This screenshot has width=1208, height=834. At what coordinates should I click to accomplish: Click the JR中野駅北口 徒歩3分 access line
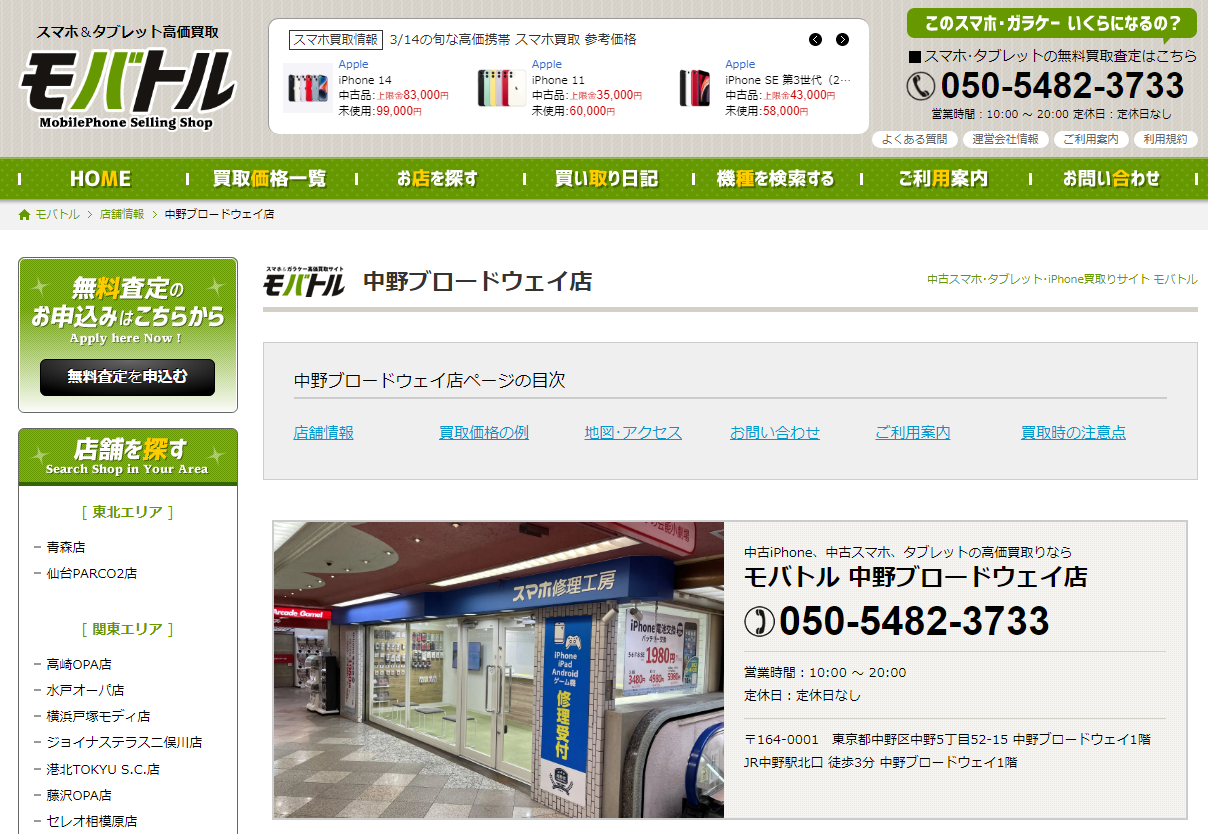click(x=881, y=763)
